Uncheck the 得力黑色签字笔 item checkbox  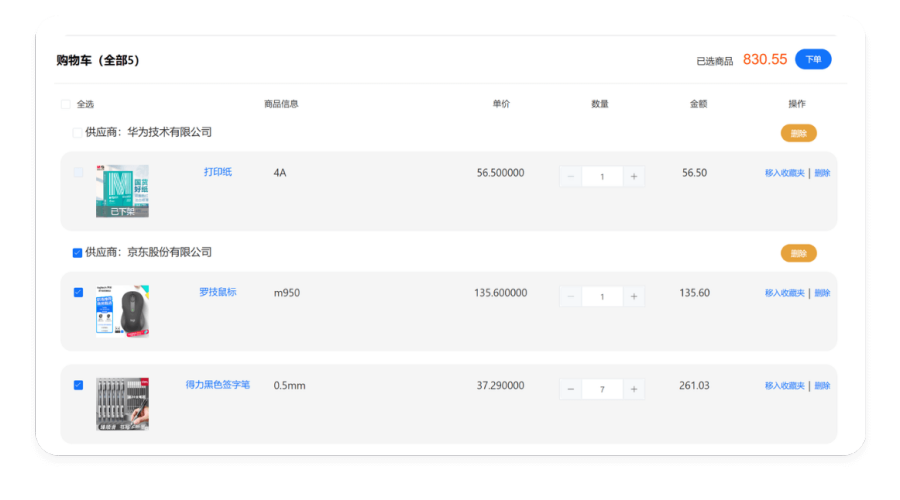(x=79, y=385)
